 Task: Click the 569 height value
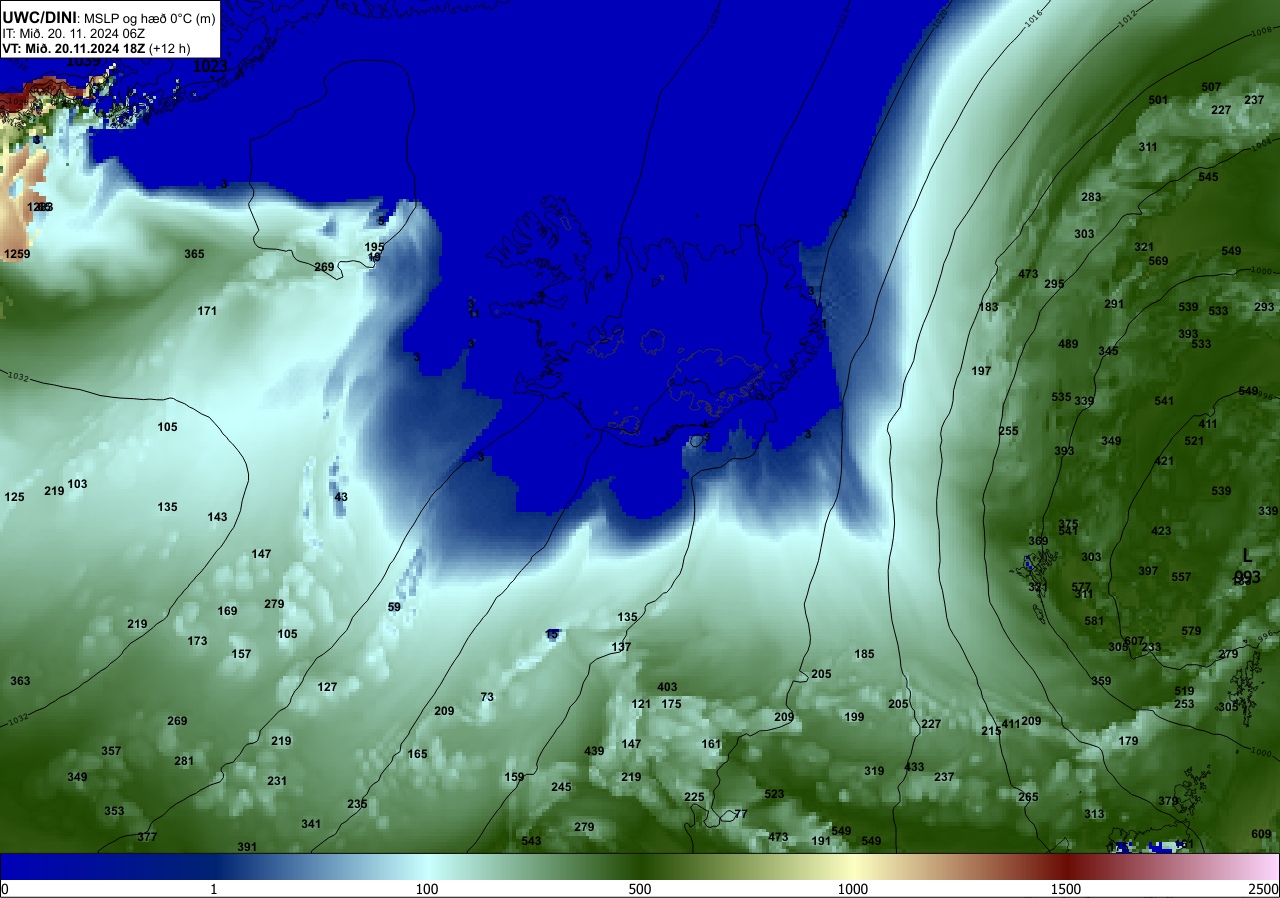click(x=1158, y=261)
